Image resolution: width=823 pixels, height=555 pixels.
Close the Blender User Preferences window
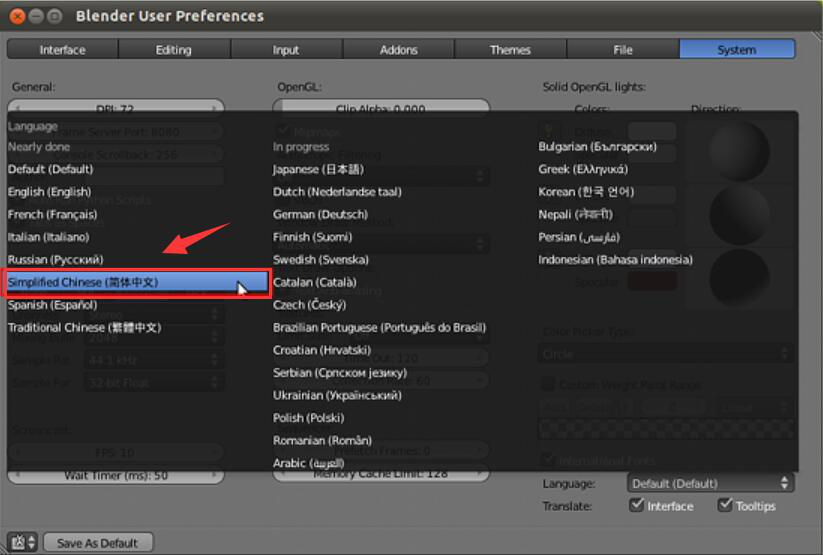[17, 16]
